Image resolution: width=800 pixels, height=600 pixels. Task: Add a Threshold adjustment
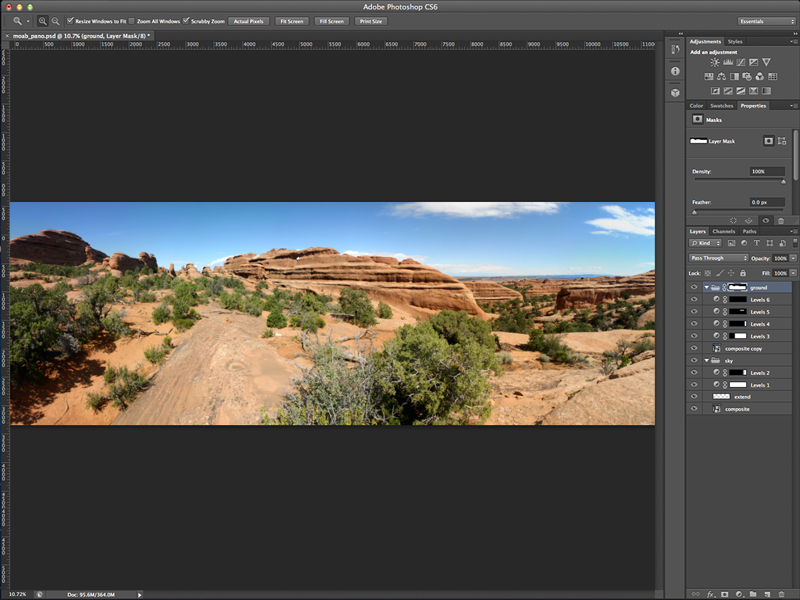741,91
